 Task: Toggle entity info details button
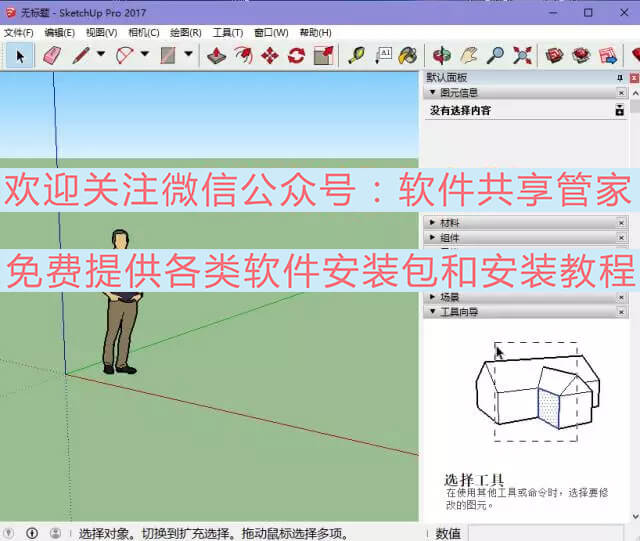tap(620, 110)
